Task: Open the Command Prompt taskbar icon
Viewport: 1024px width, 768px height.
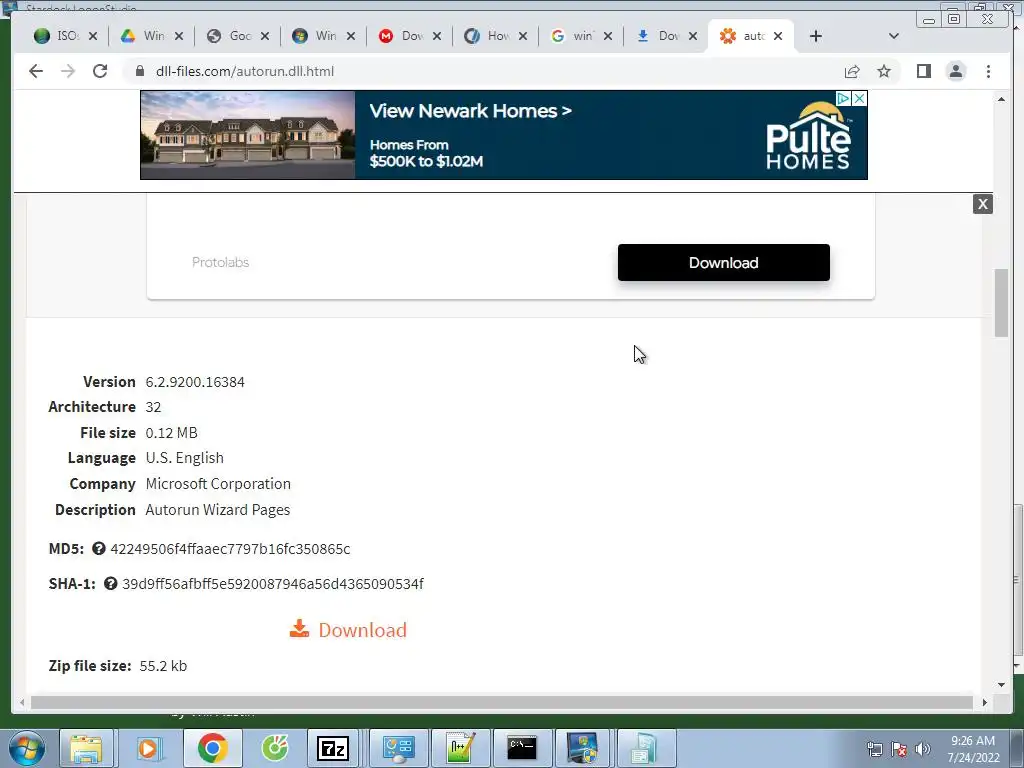Action: (x=522, y=748)
